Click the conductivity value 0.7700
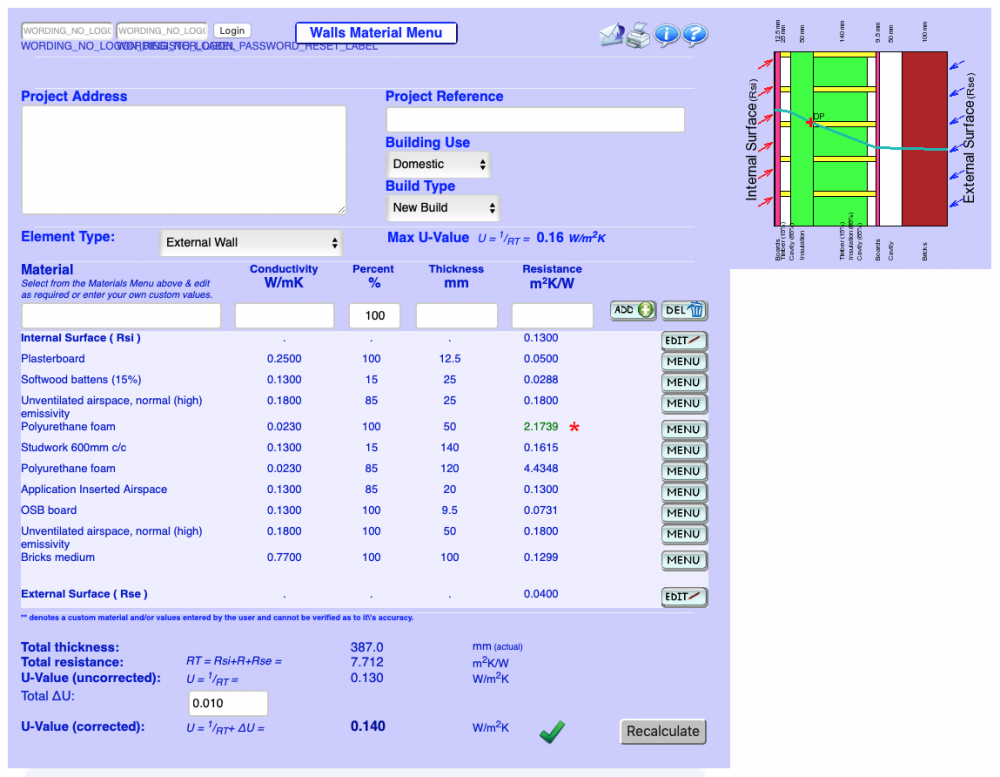This screenshot has width=1000, height=777. pyautogui.click(x=284, y=558)
